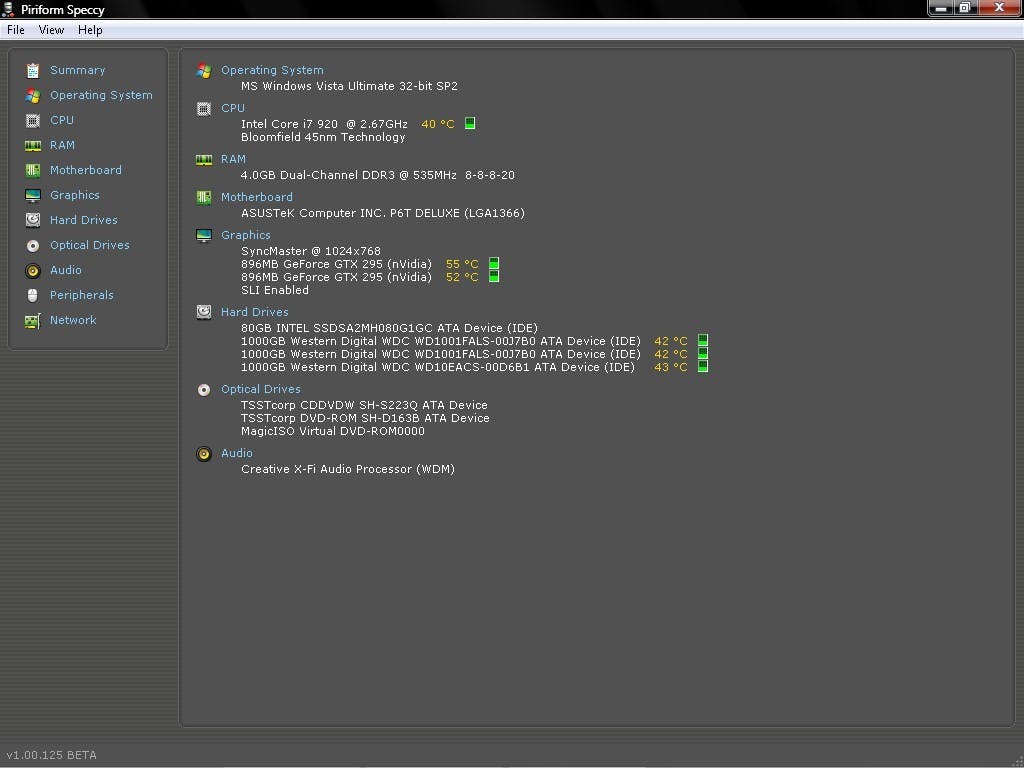Screen dimensions: 1024x768
Task: Click the CPU chip icon in sidebar
Action: coord(33,120)
